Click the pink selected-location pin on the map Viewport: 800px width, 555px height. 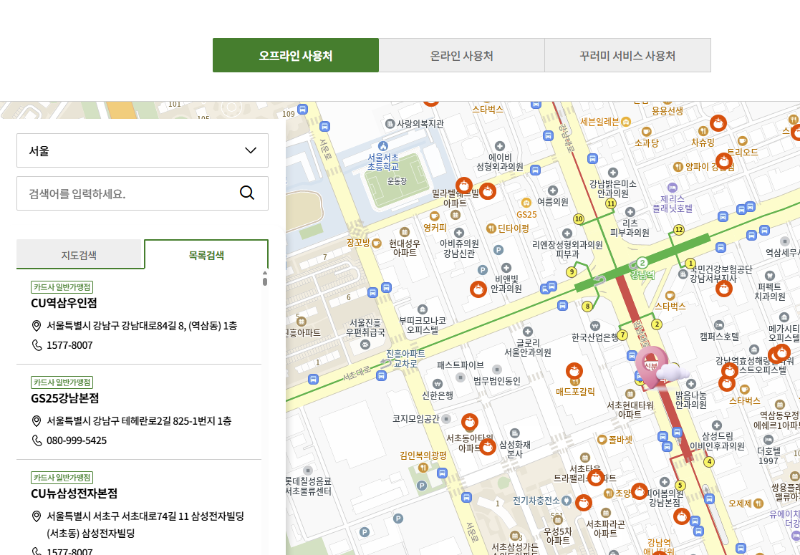[x=651, y=365]
